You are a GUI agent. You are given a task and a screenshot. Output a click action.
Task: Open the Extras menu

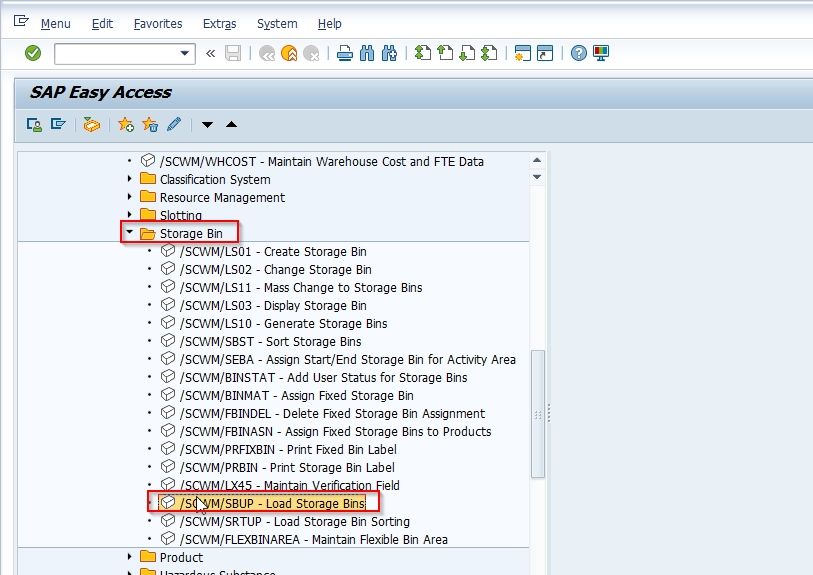coord(219,24)
